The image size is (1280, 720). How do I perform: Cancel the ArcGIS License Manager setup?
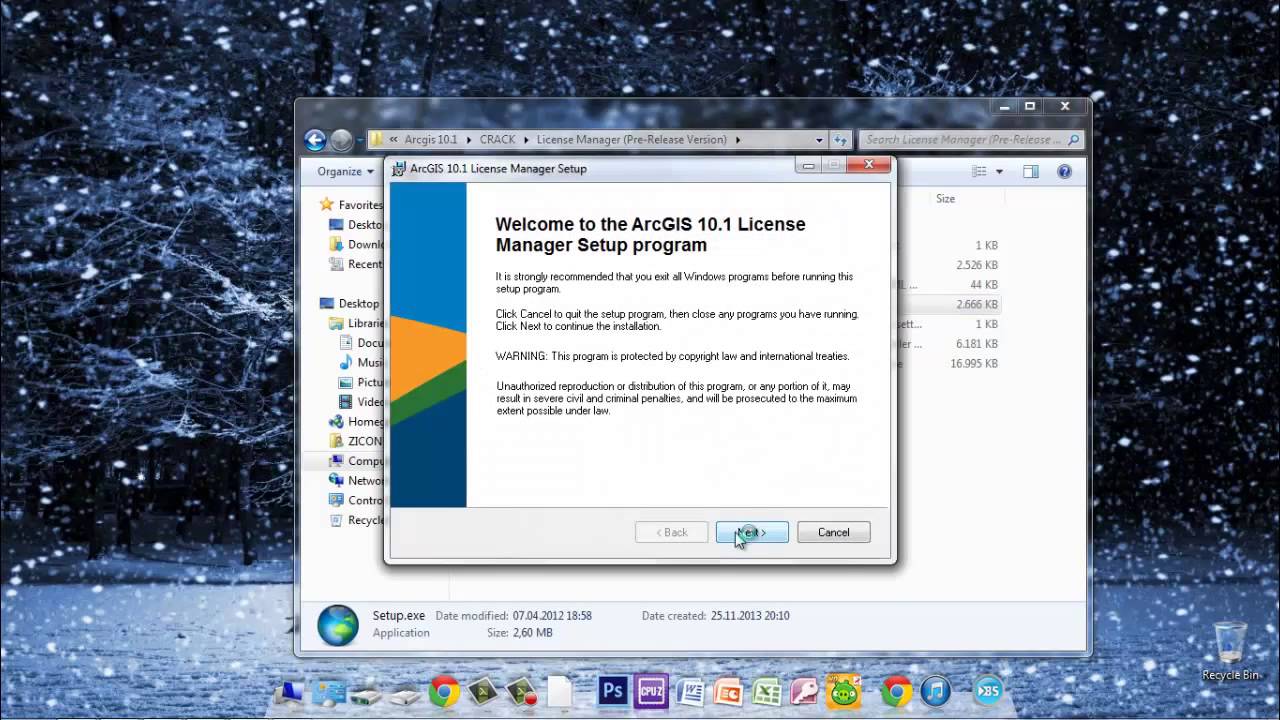tap(833, 532)
